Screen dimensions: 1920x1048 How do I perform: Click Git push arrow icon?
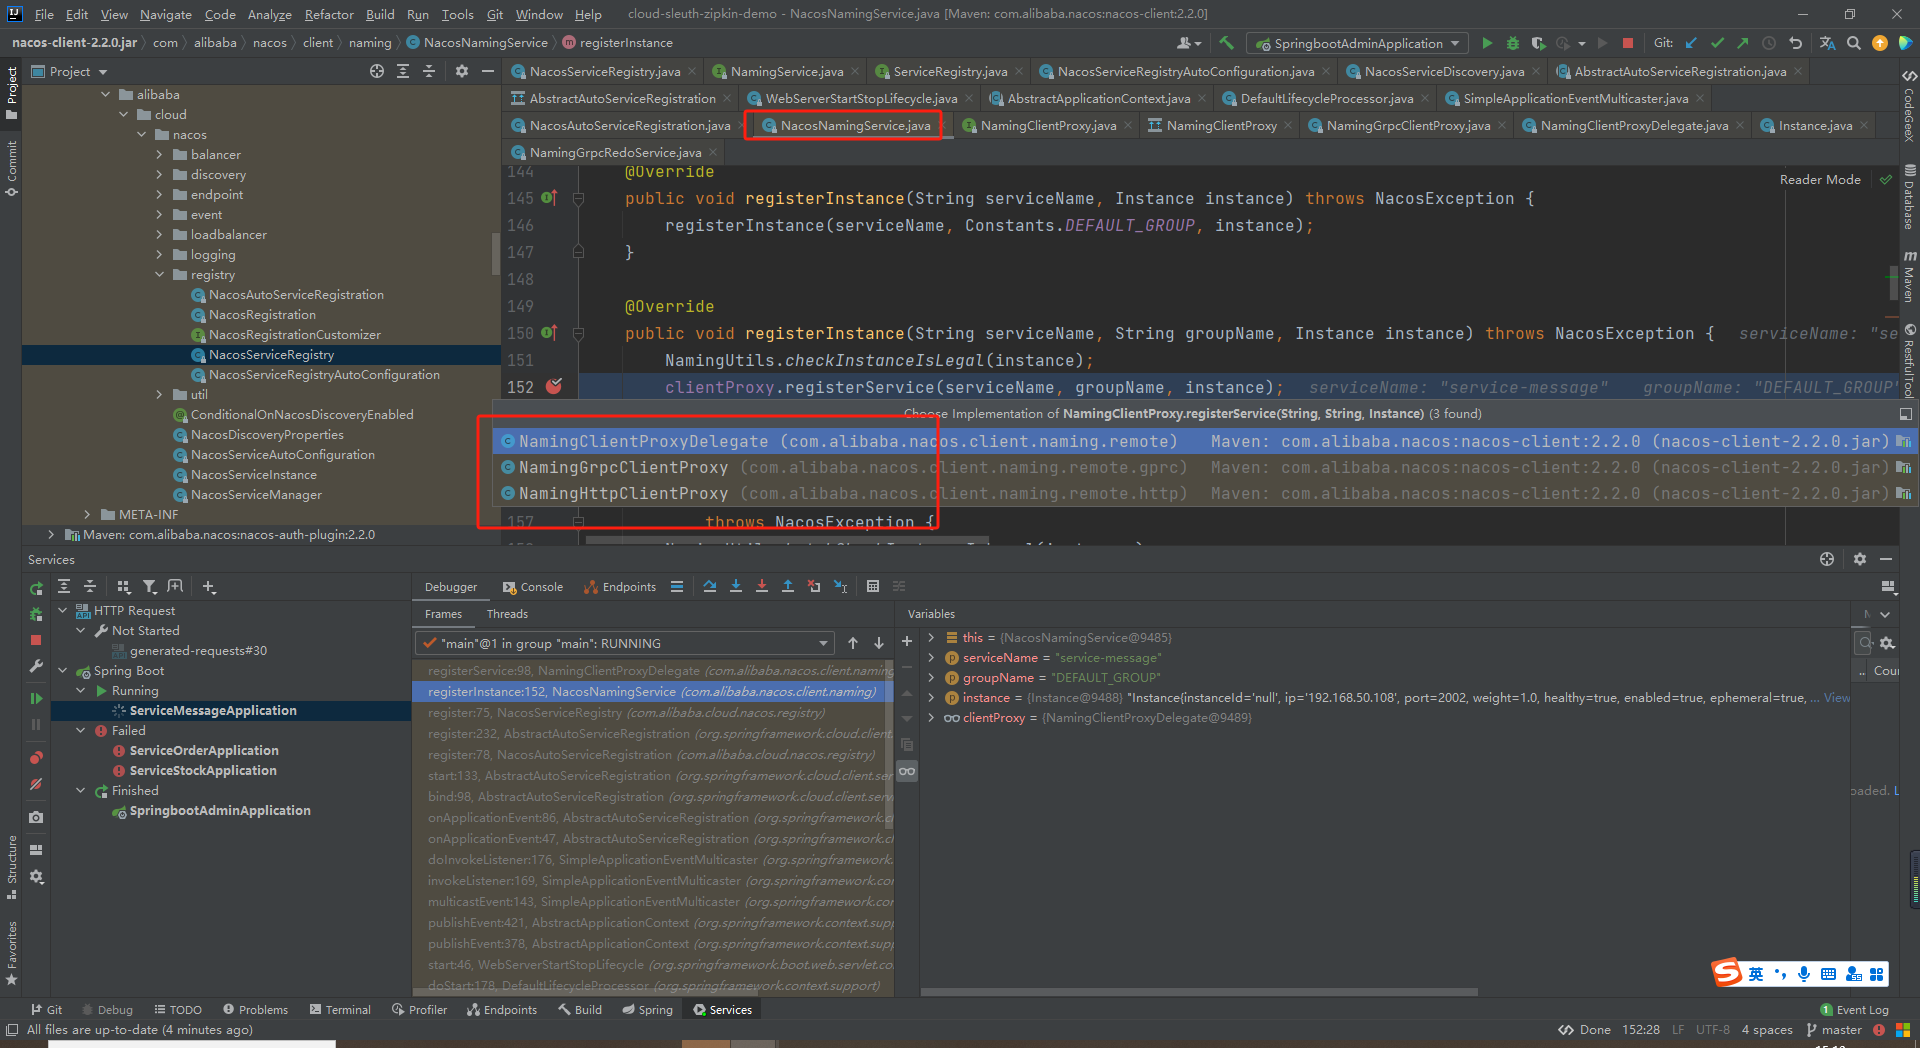point(1743,43)
